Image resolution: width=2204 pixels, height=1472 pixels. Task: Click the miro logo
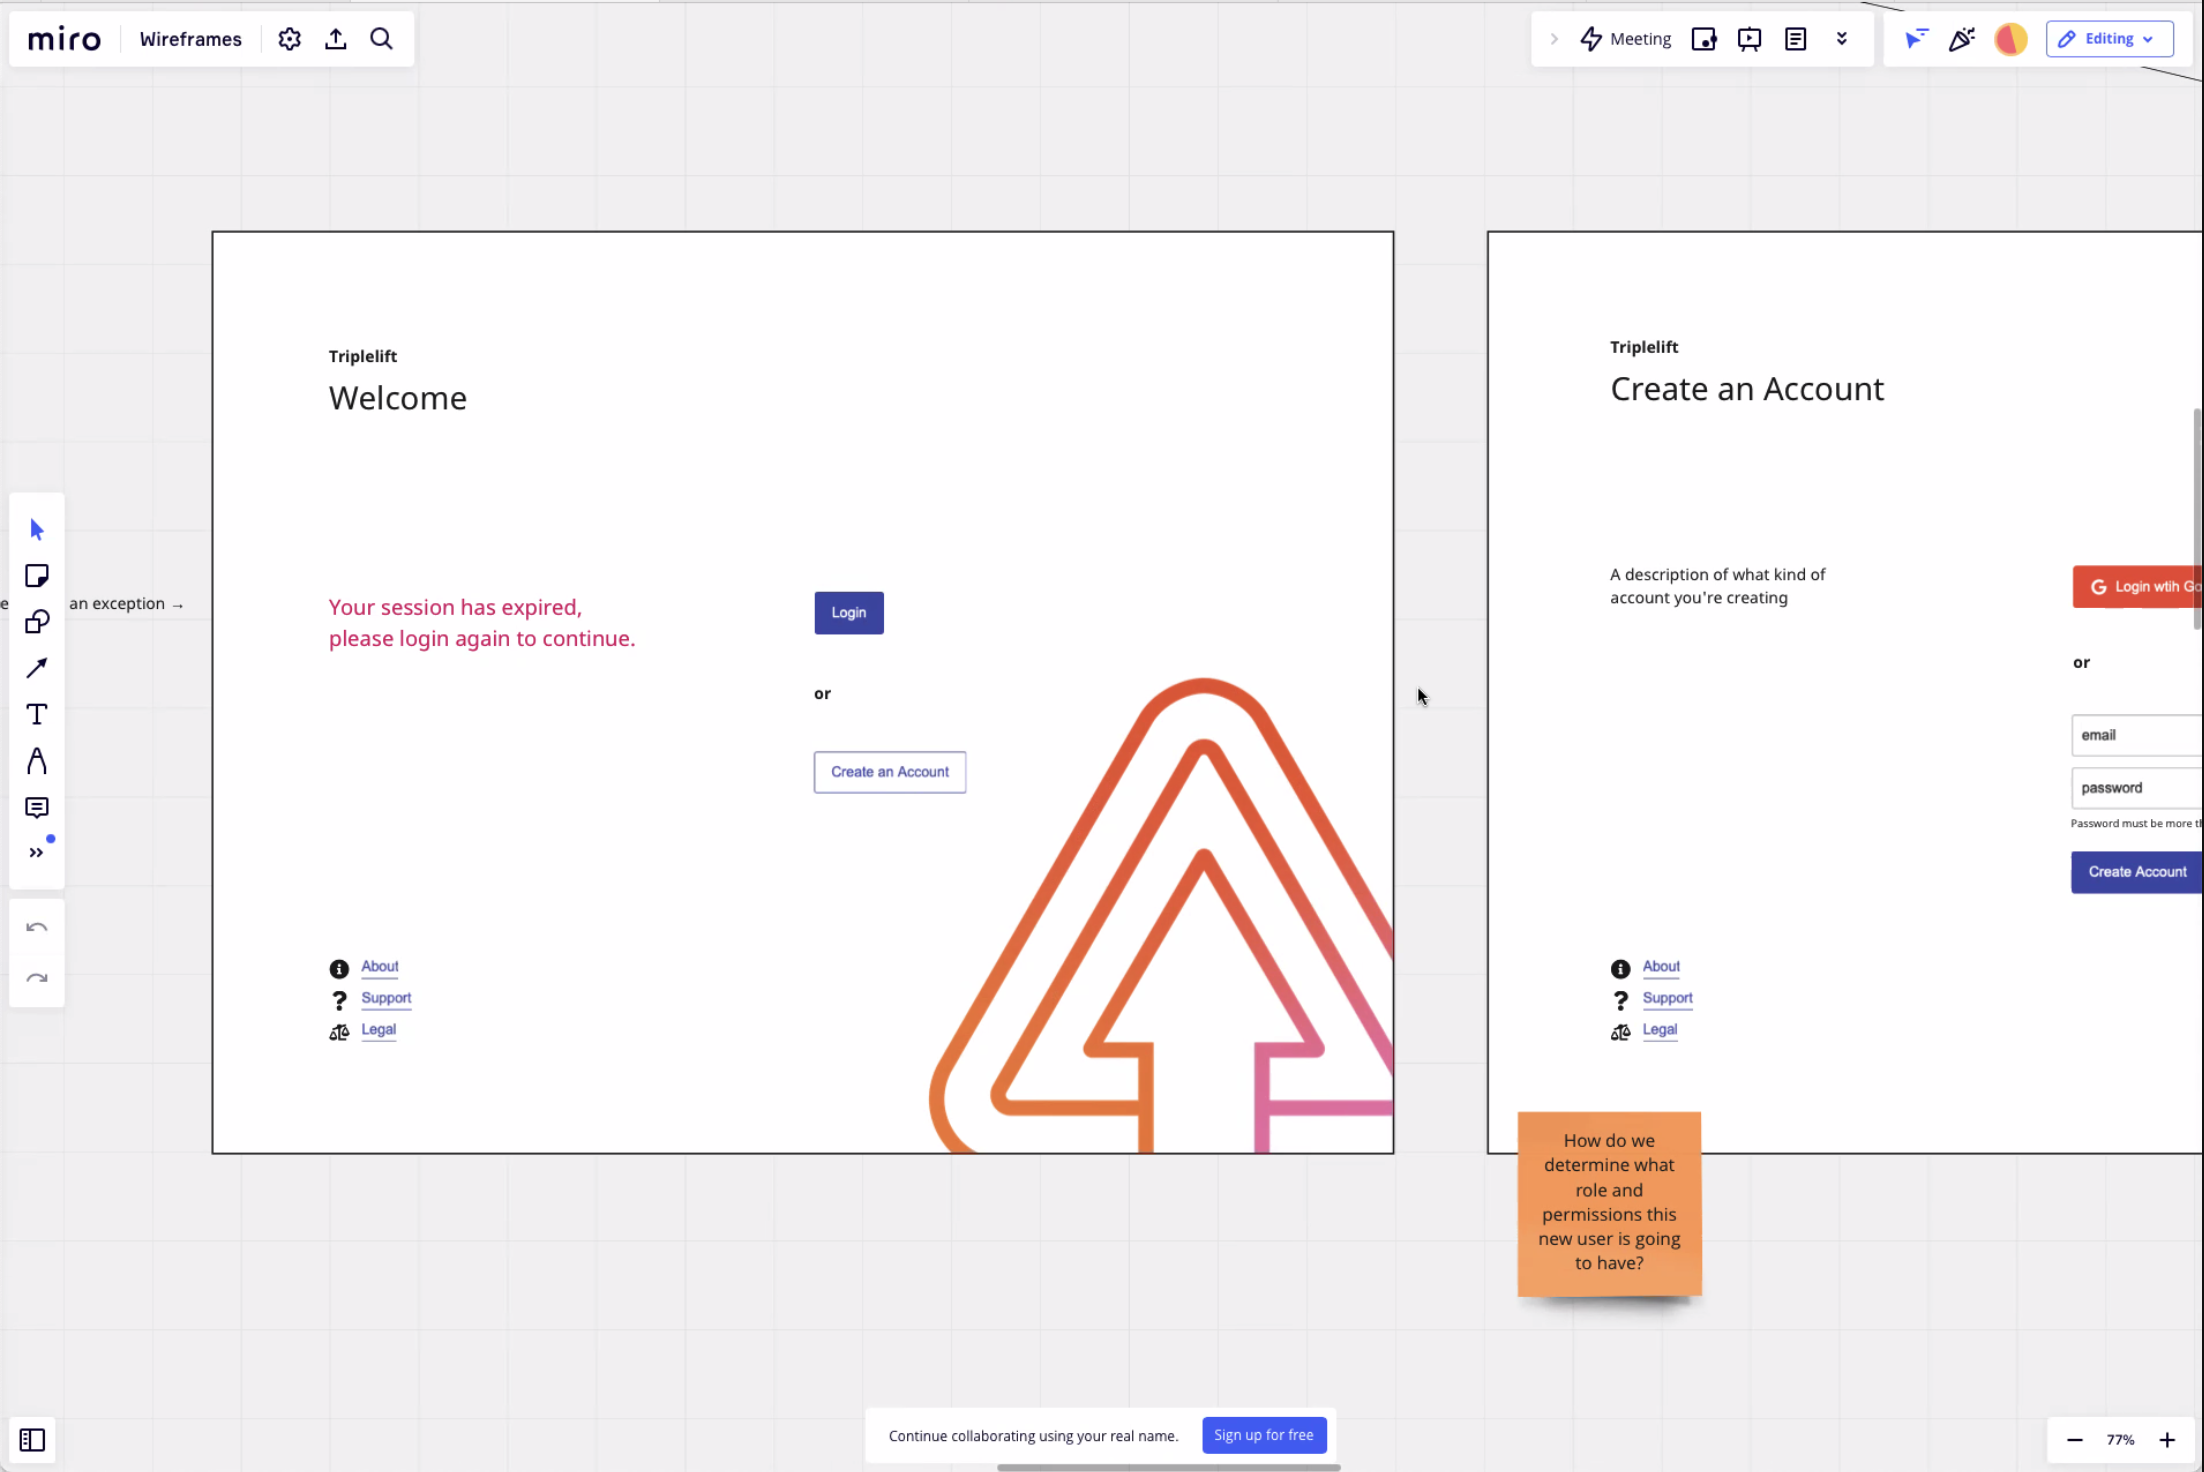64,39
